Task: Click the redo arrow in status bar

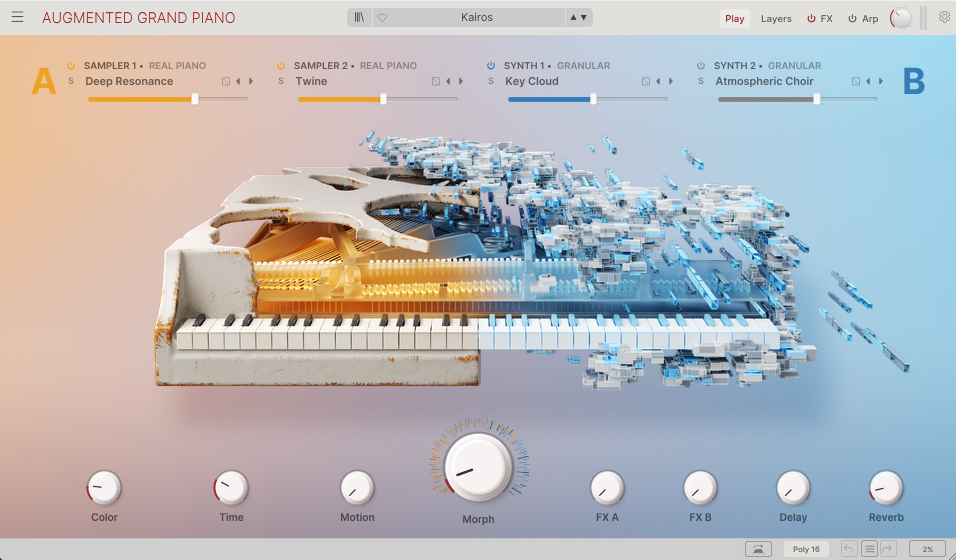Action: pos(888,549)
